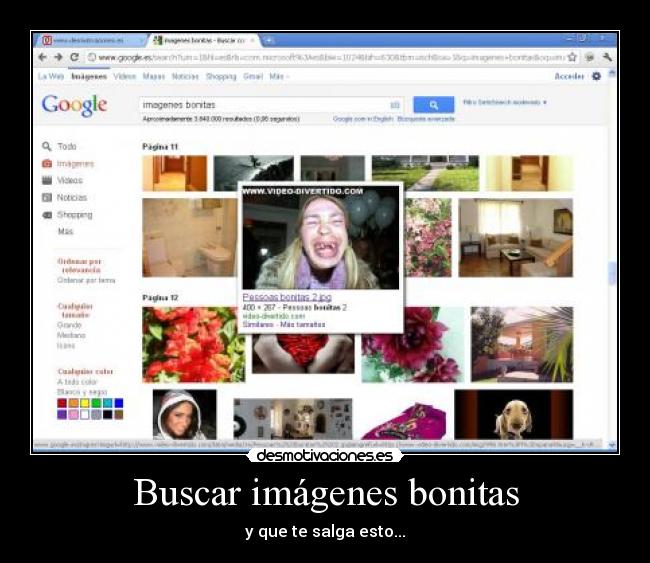The height and width of the screenshot is (563, 650).
Task: Reload the page with the refresh icon
Action: (74, 57)
